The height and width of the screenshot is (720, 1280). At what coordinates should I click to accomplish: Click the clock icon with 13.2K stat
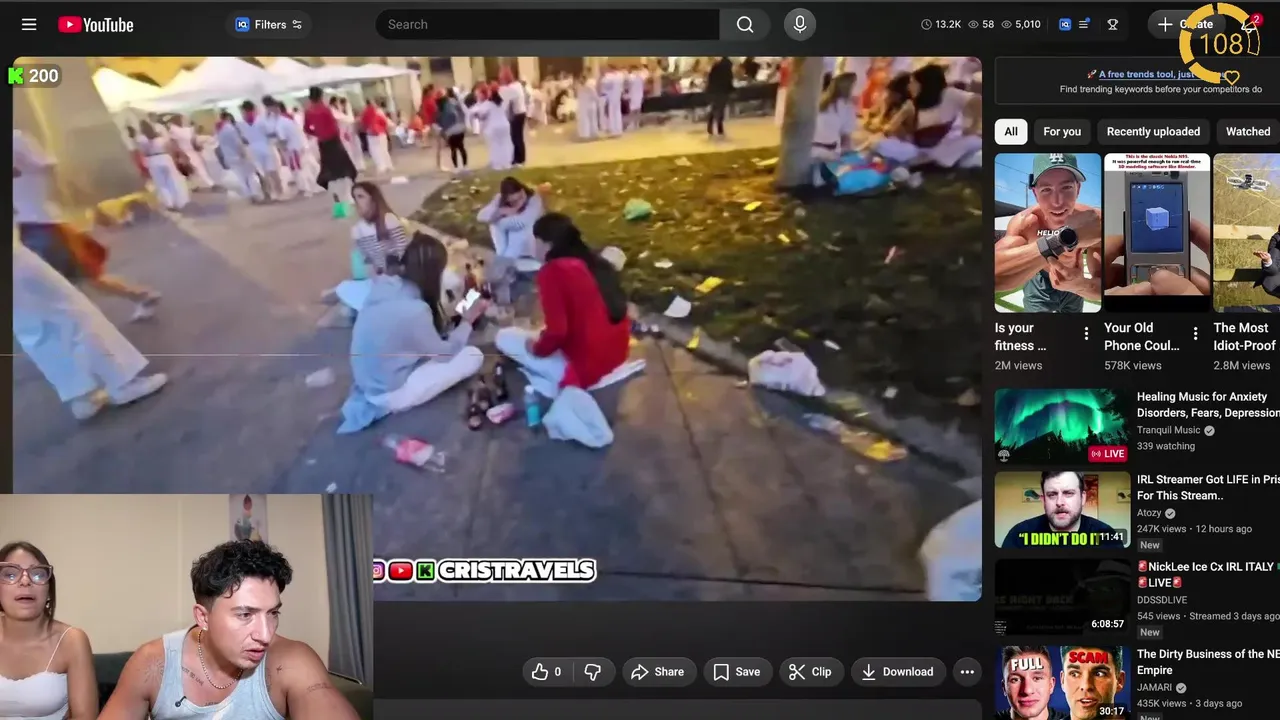[941, 25]
